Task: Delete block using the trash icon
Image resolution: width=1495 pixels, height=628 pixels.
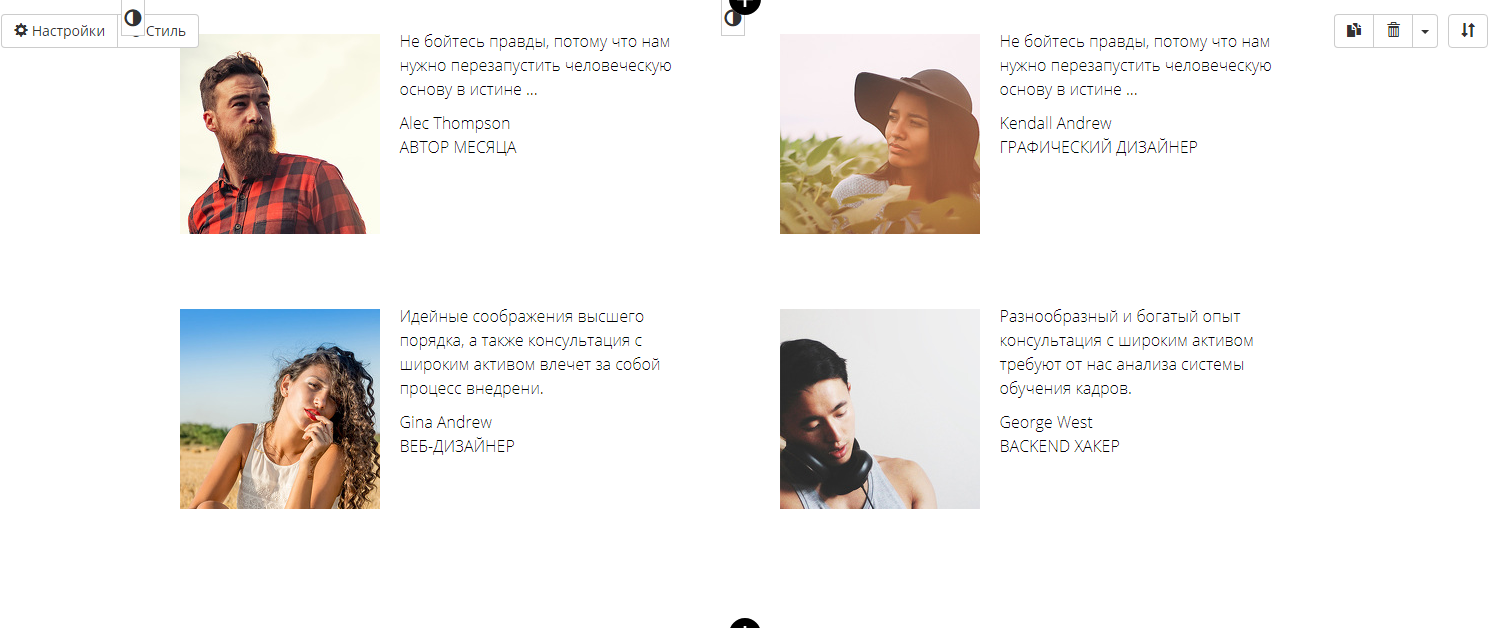Action: (x=1393, y=31)
